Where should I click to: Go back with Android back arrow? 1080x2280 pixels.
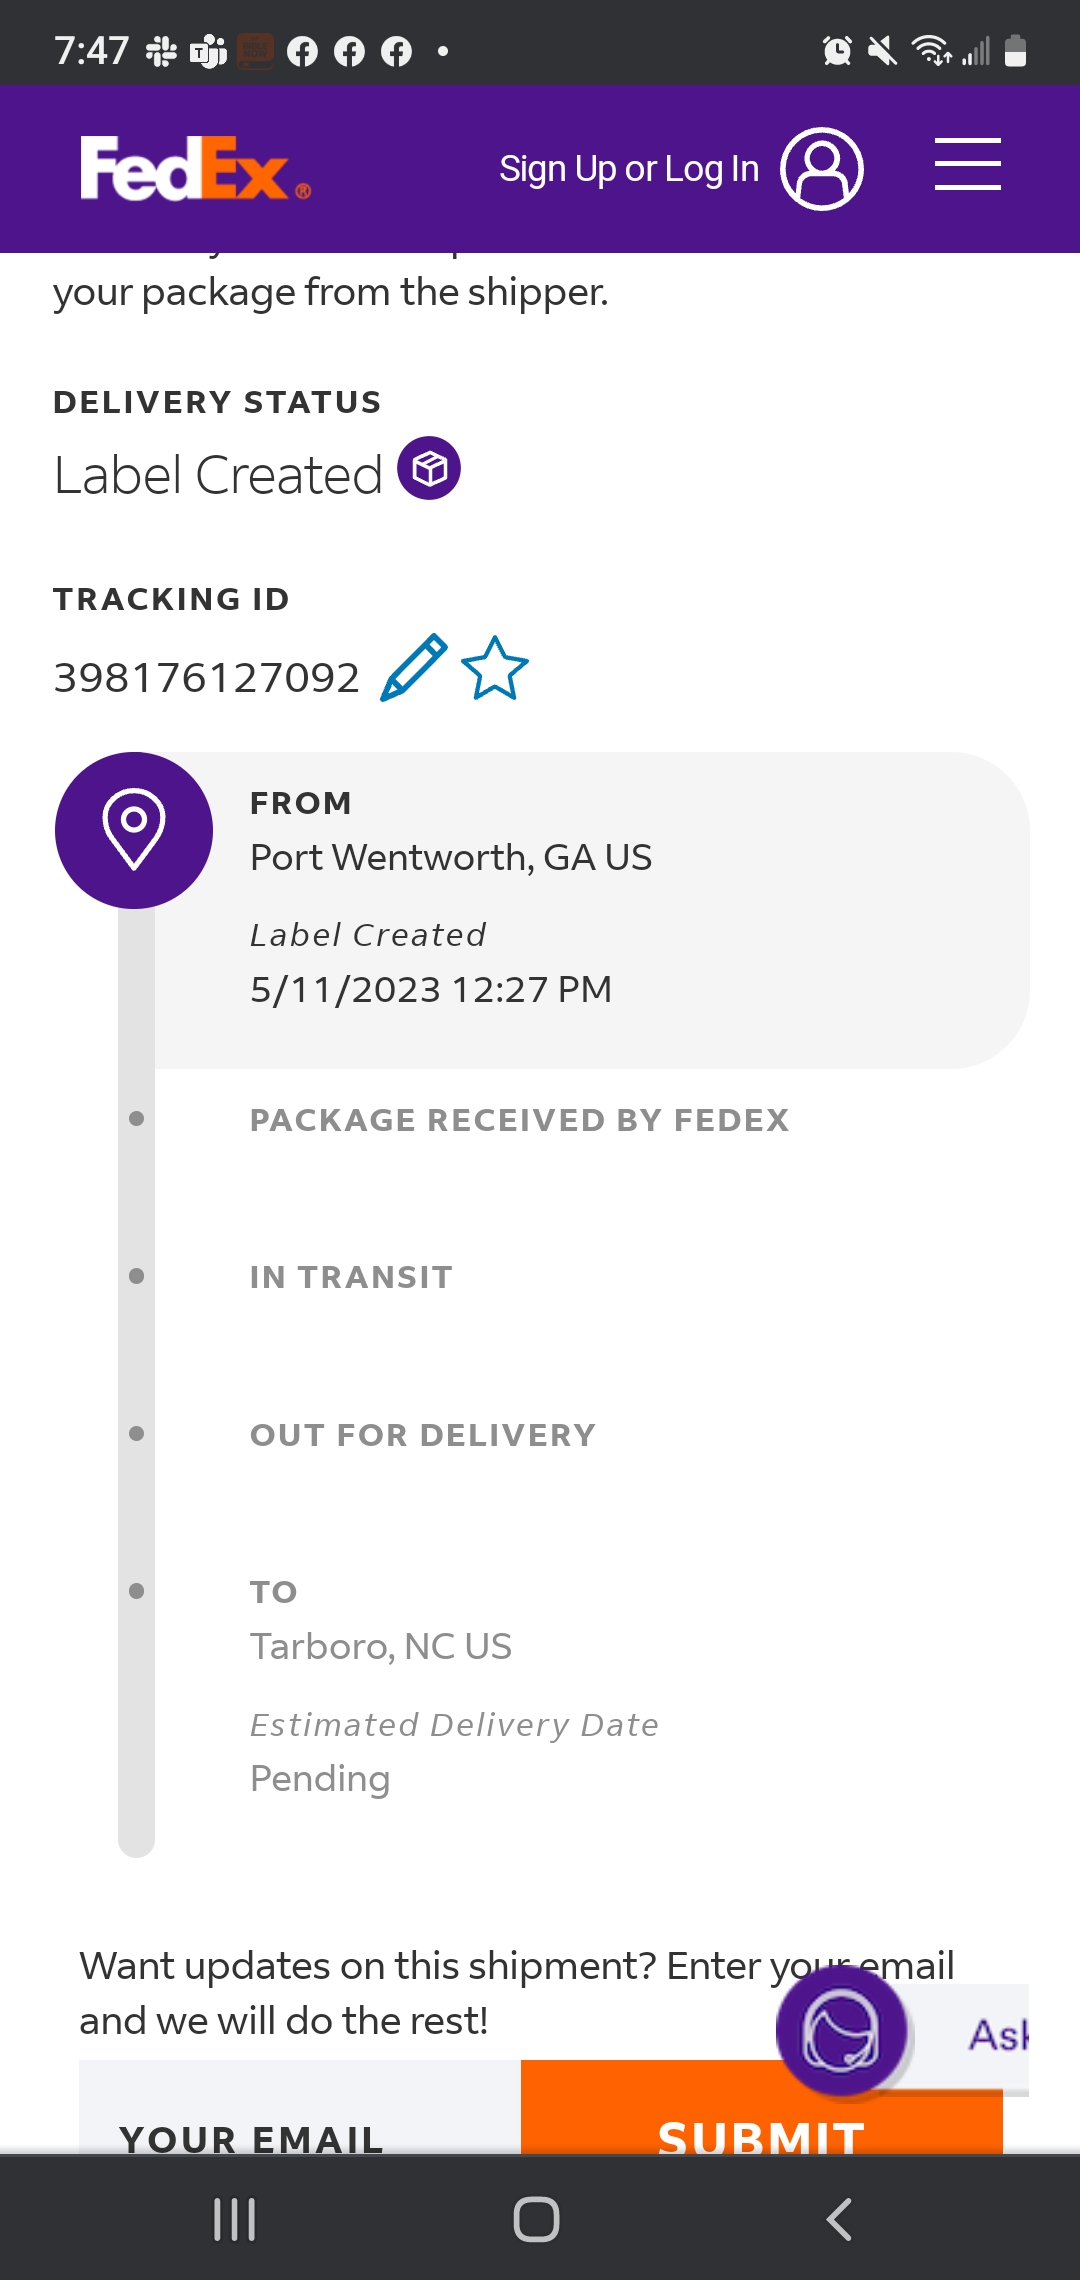coord(840,2219)
